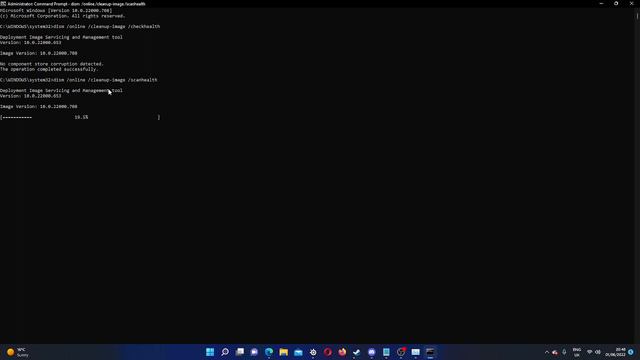Restore down the Command Prompt window
The image size is (640, 360).
click(616, 4)
